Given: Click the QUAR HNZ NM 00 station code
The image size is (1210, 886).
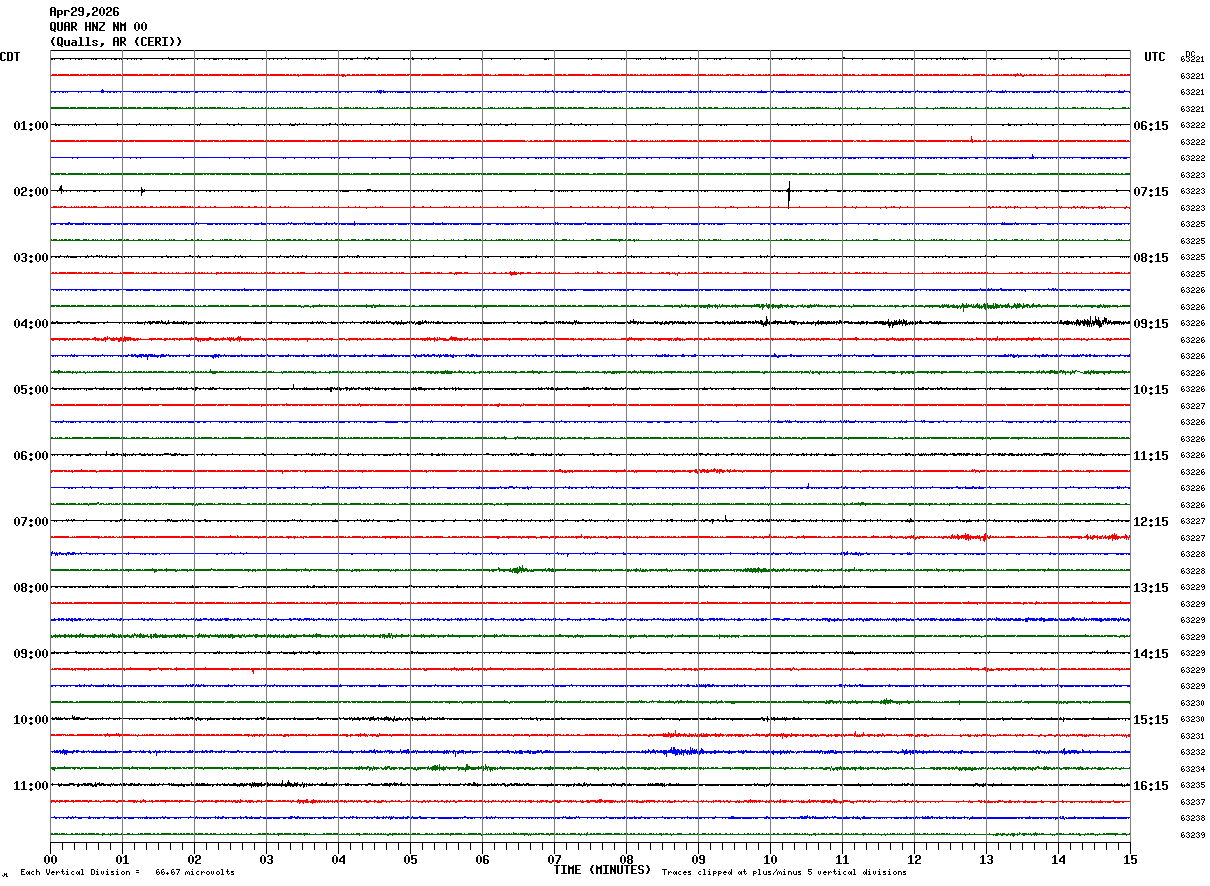Looking at the screenshot, I should pyautogui.click(x=98, y=27).
